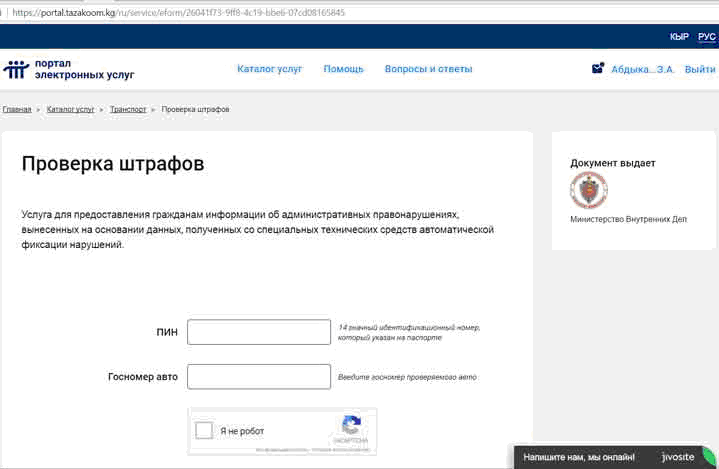Screen dimensions: 719x469
Task: Open 'Напишите нам, мы онлайн!' chat widget
Action: (x=579, y=457)
